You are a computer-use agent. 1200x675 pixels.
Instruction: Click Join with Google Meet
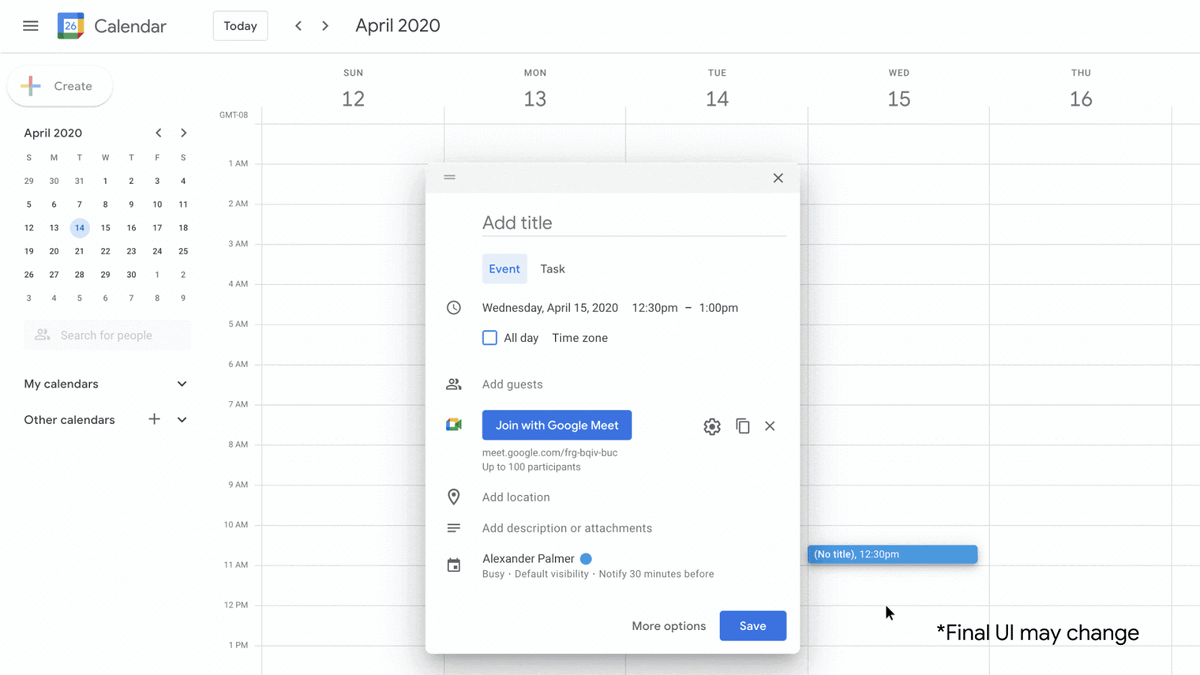coord(557,425)
